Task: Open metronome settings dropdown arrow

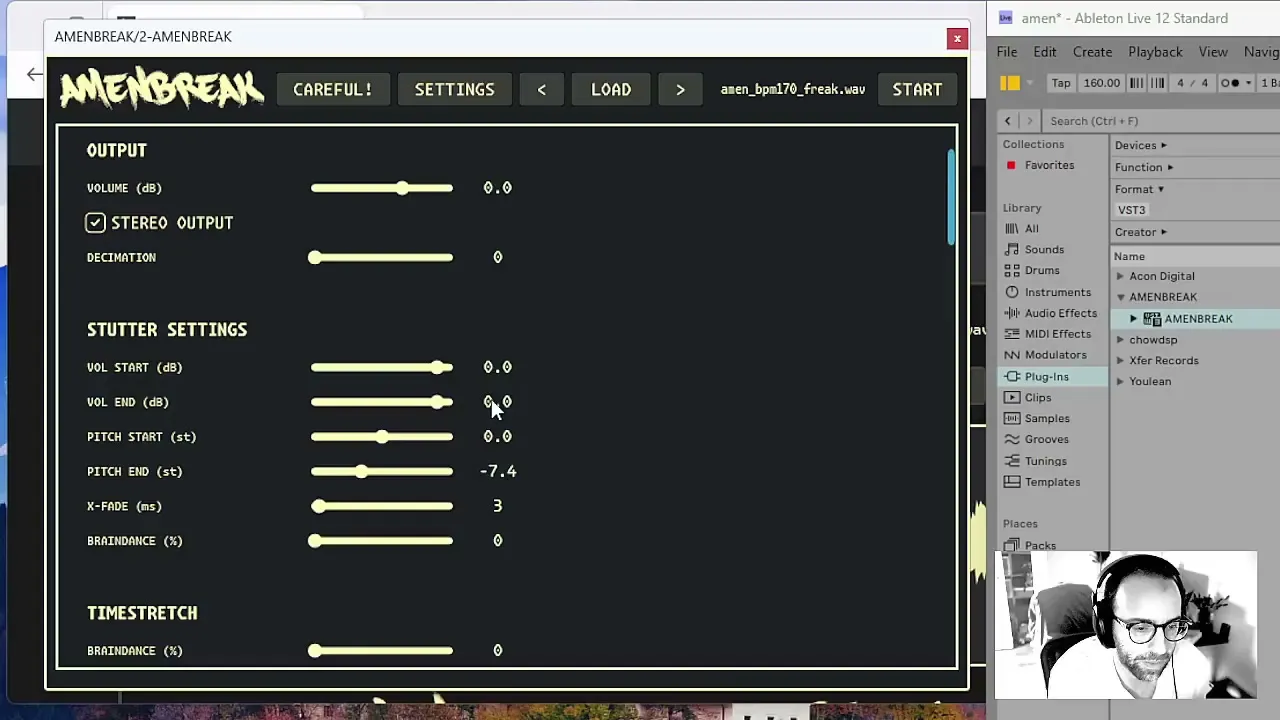Action: tap(1248, 84)
